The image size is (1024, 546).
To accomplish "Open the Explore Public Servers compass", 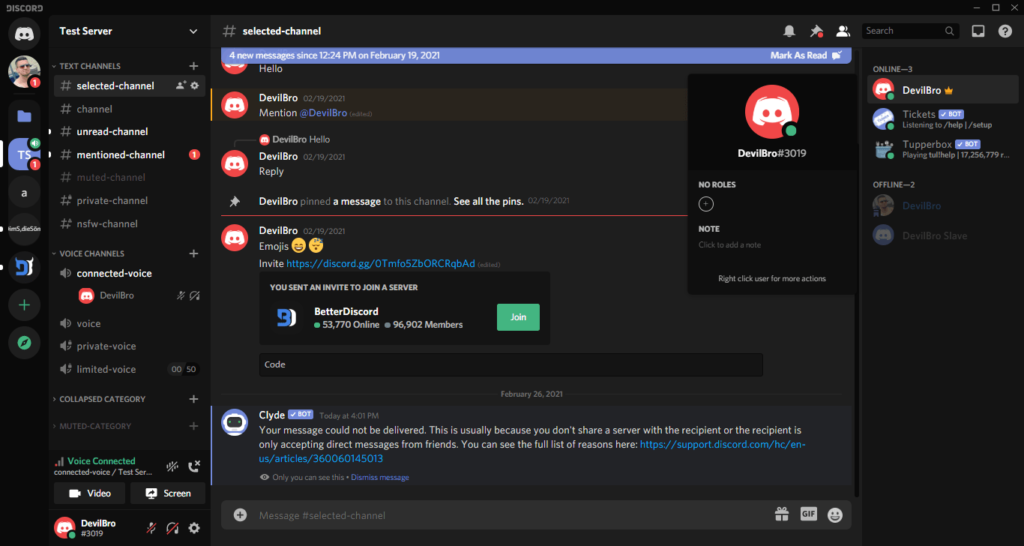I will tap(24, 343).
